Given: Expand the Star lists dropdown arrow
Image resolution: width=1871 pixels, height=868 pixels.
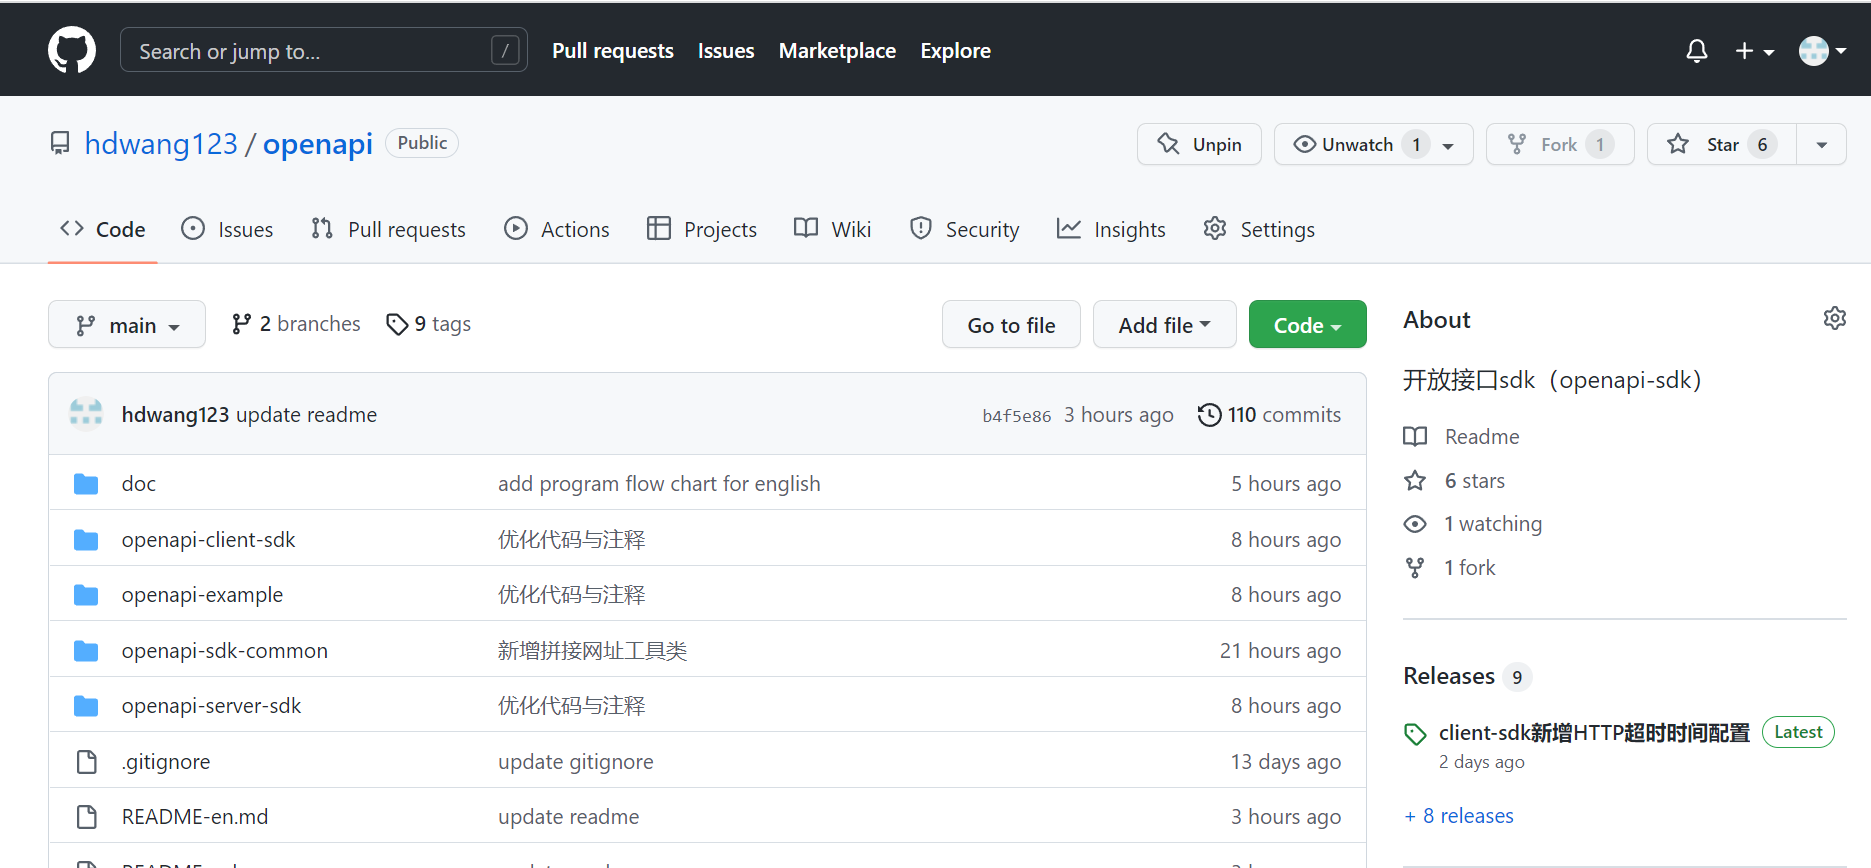Looking at the screenshot, I should (1822, 145).
